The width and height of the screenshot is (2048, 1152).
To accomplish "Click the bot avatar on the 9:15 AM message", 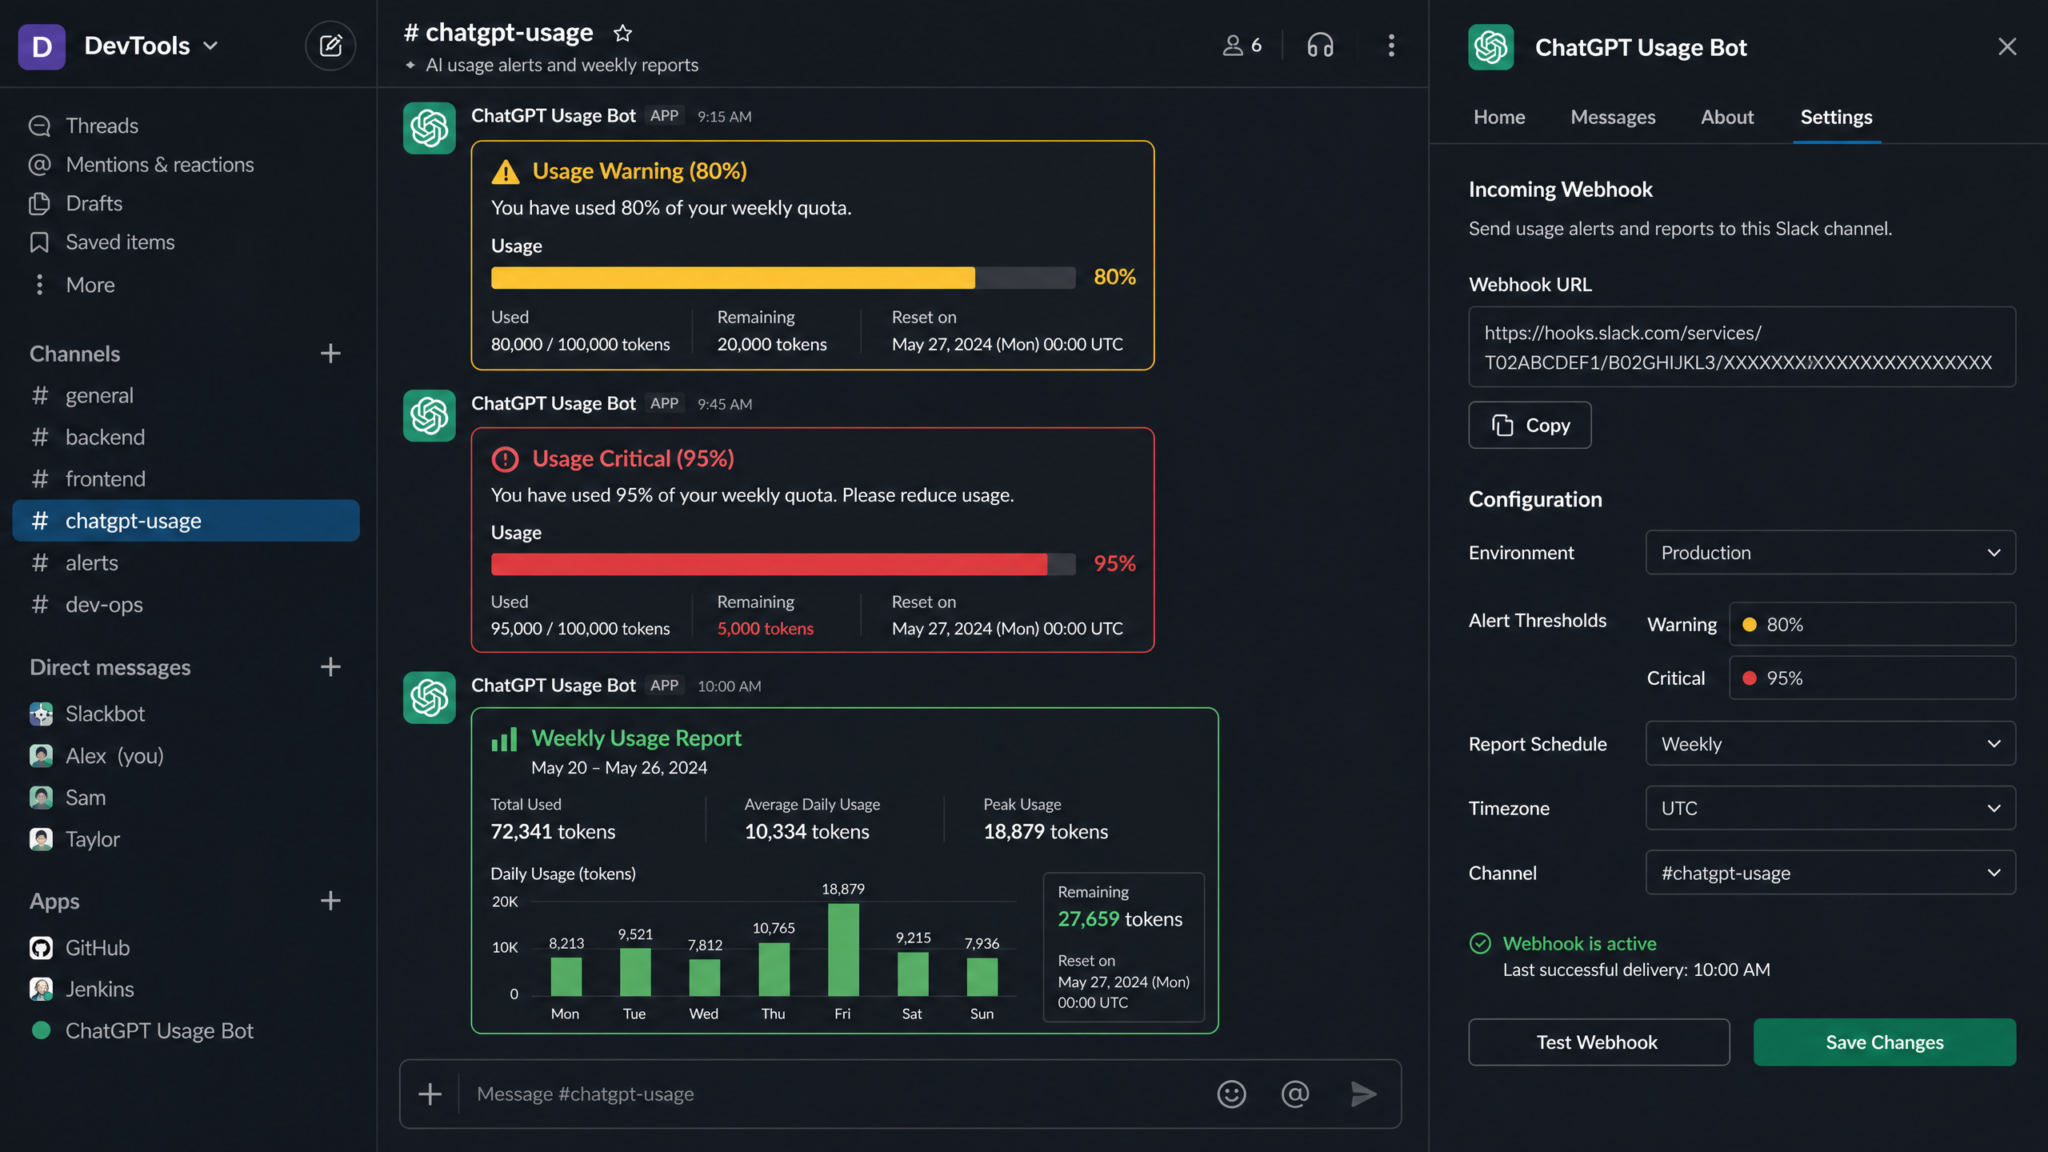I will pyautogui.click(x=429, y=128).
